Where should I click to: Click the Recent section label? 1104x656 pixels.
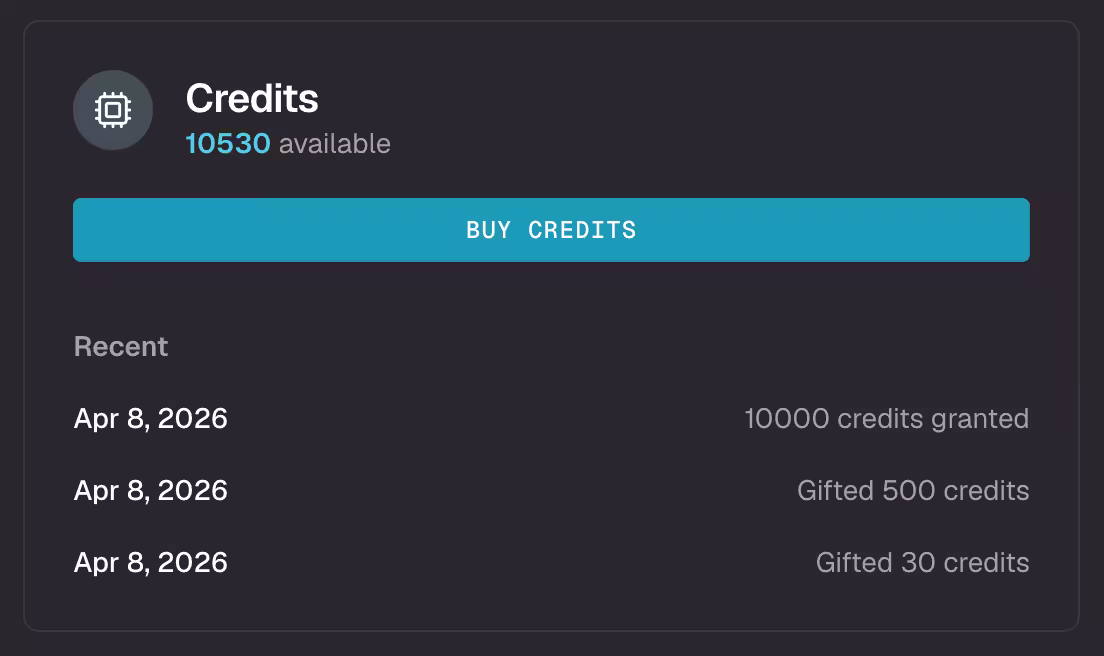point(121,347)
